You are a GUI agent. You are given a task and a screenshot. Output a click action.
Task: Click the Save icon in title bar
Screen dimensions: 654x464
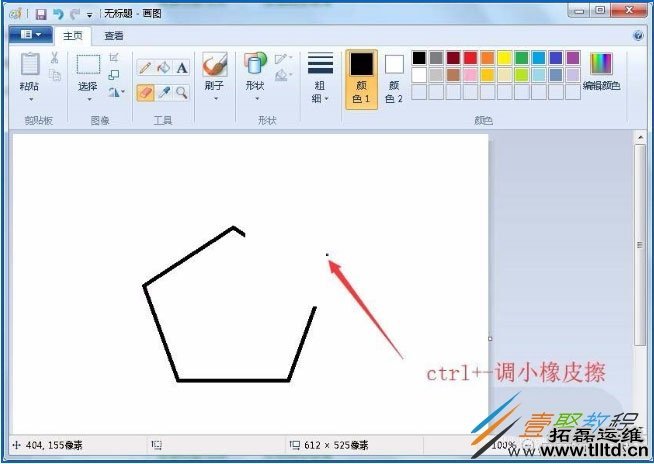(41, 14)
